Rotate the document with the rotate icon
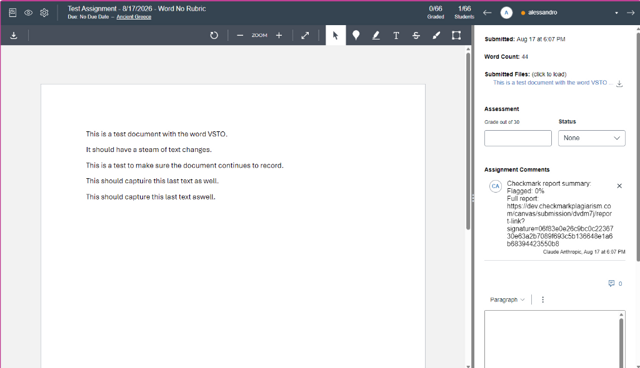 [x=214, y=35]
